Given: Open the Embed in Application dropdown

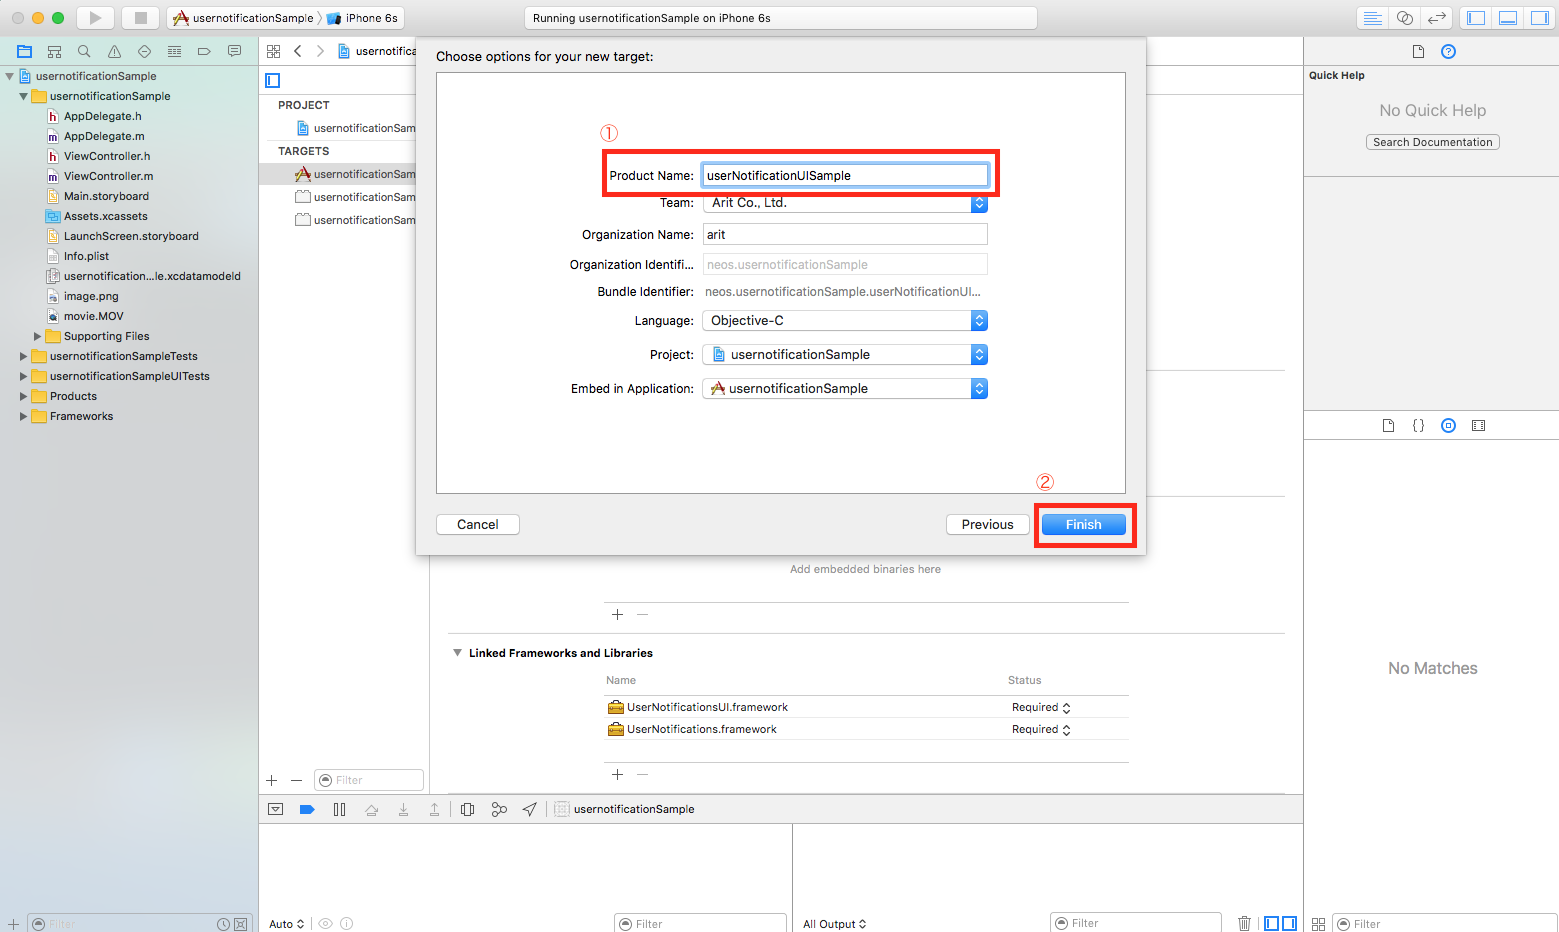Looking at the screenshot, I should click(x=845, y=388).
